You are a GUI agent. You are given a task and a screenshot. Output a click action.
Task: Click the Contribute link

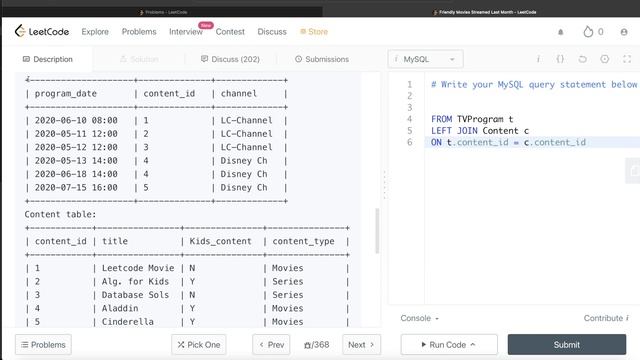click(606, 318)
